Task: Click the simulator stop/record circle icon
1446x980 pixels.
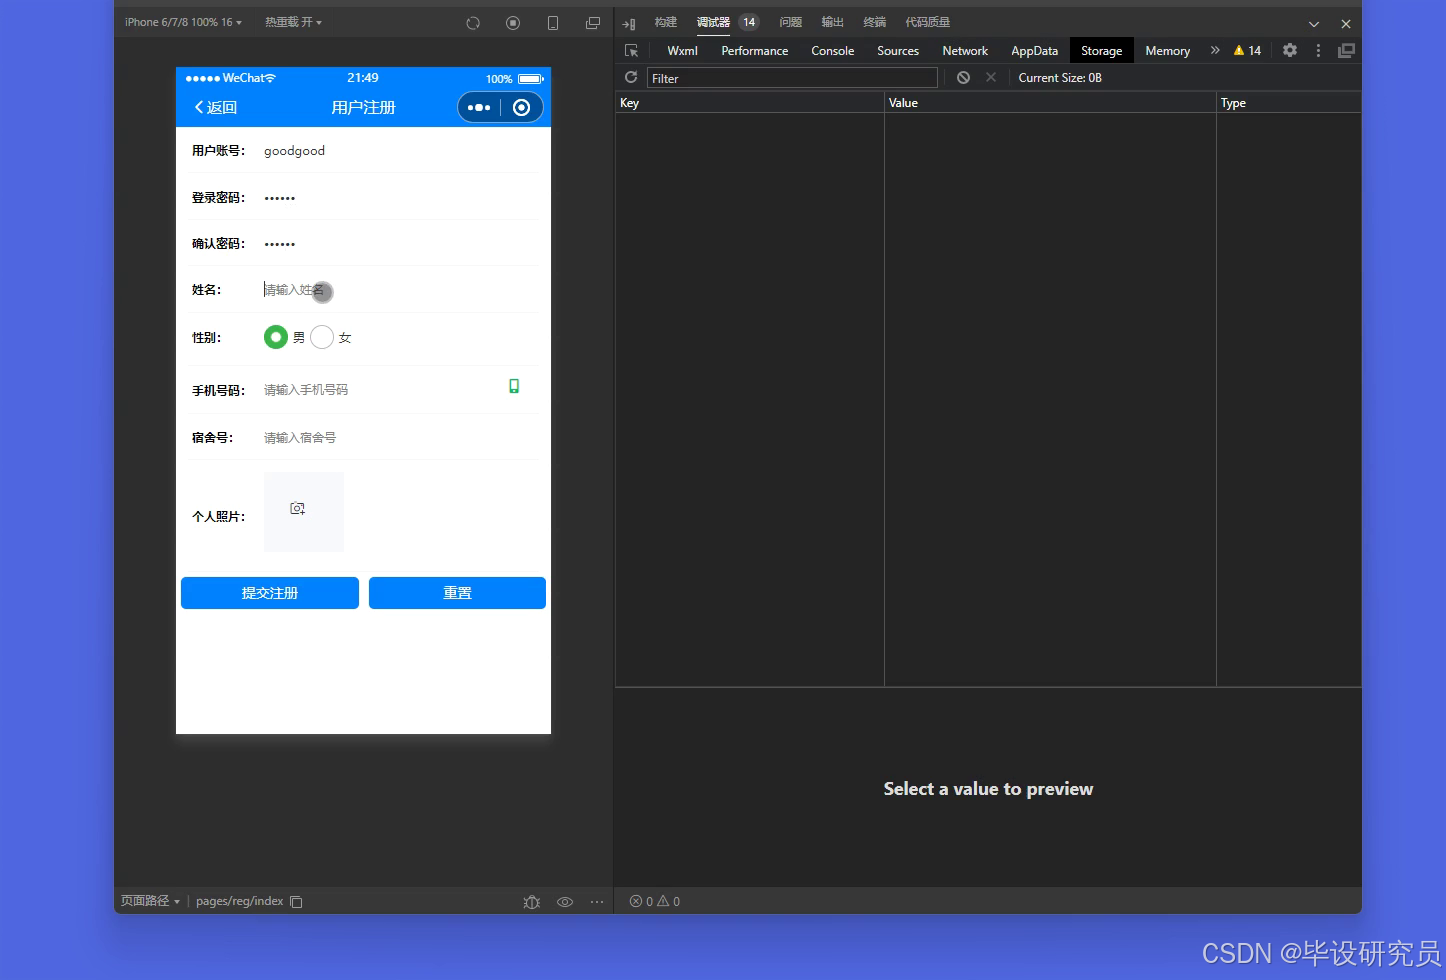Action: pos(513,23)
